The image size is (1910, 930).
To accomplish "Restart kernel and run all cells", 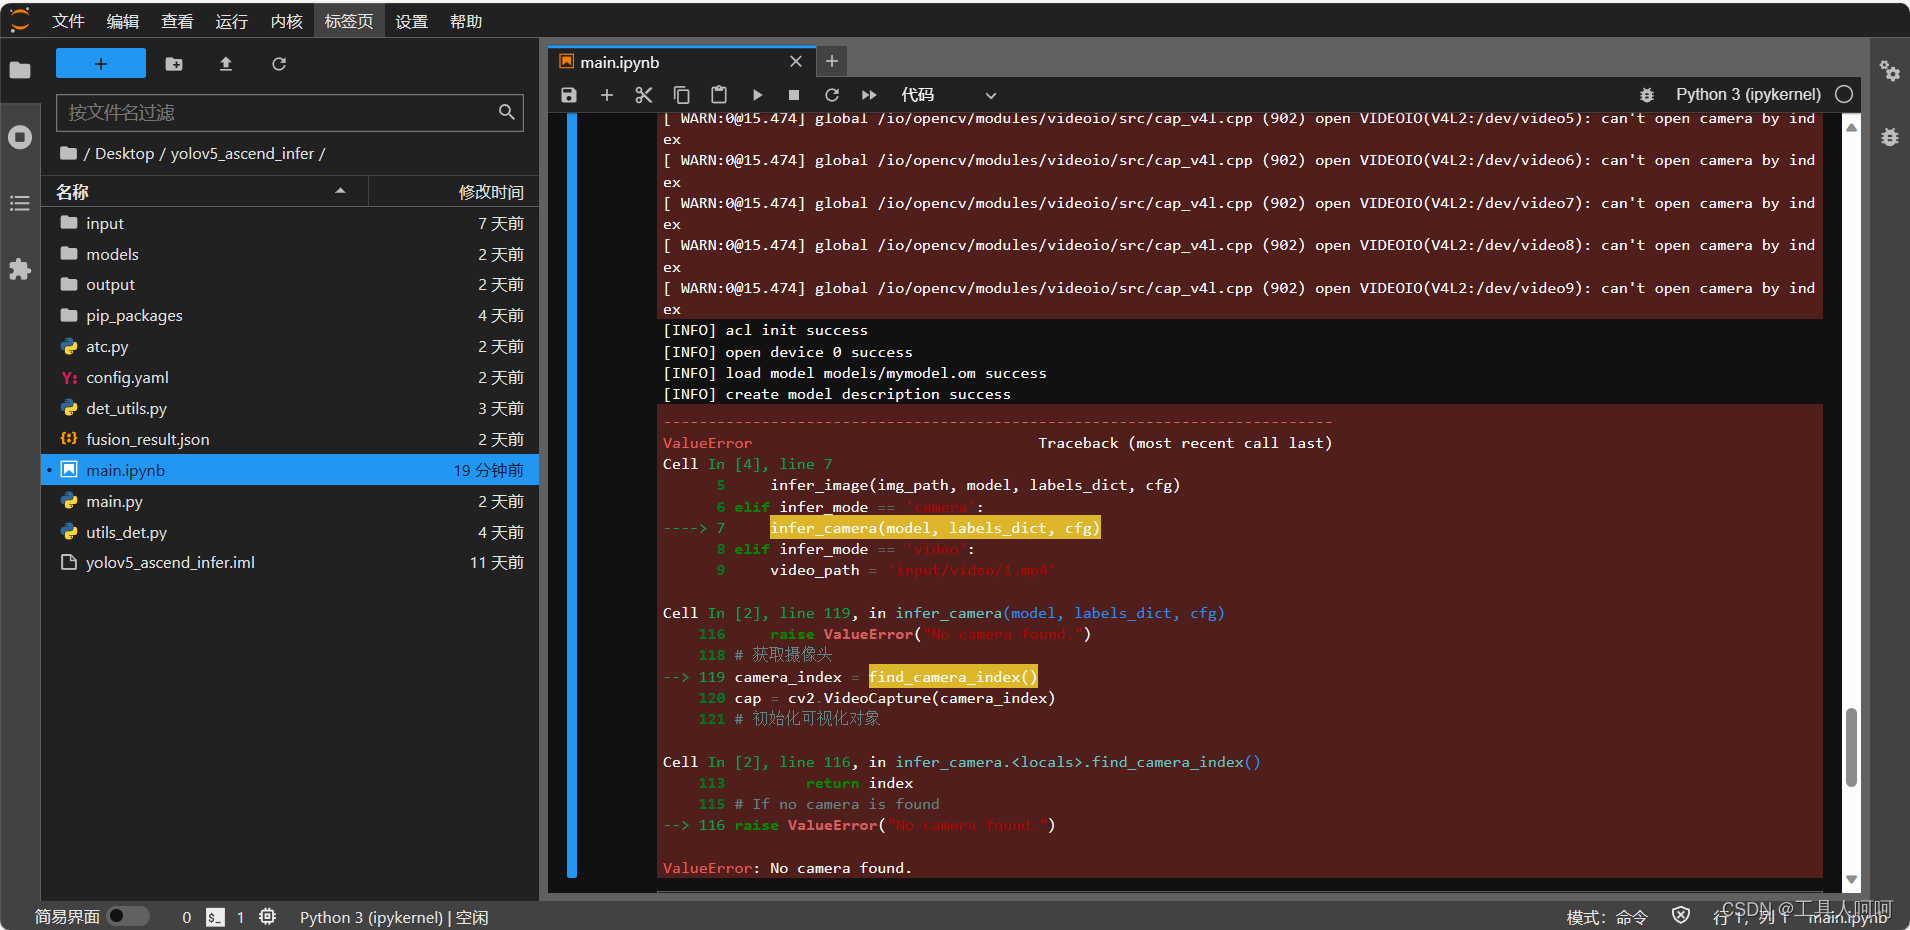I will (869, 95).
